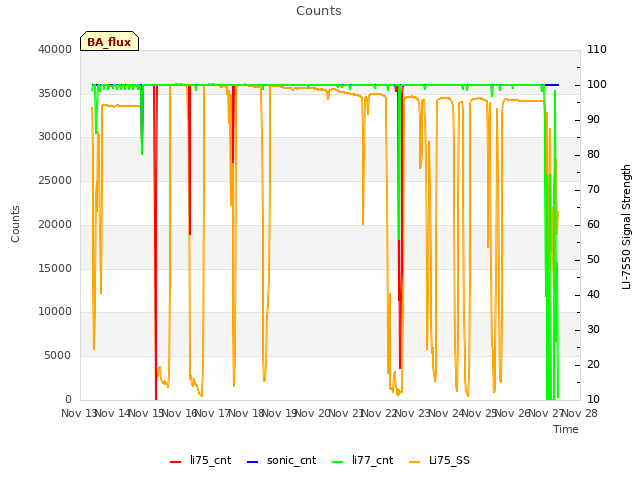Toggle the li75_cnt legend entry
640x480 pixels.
pos(200,460)
